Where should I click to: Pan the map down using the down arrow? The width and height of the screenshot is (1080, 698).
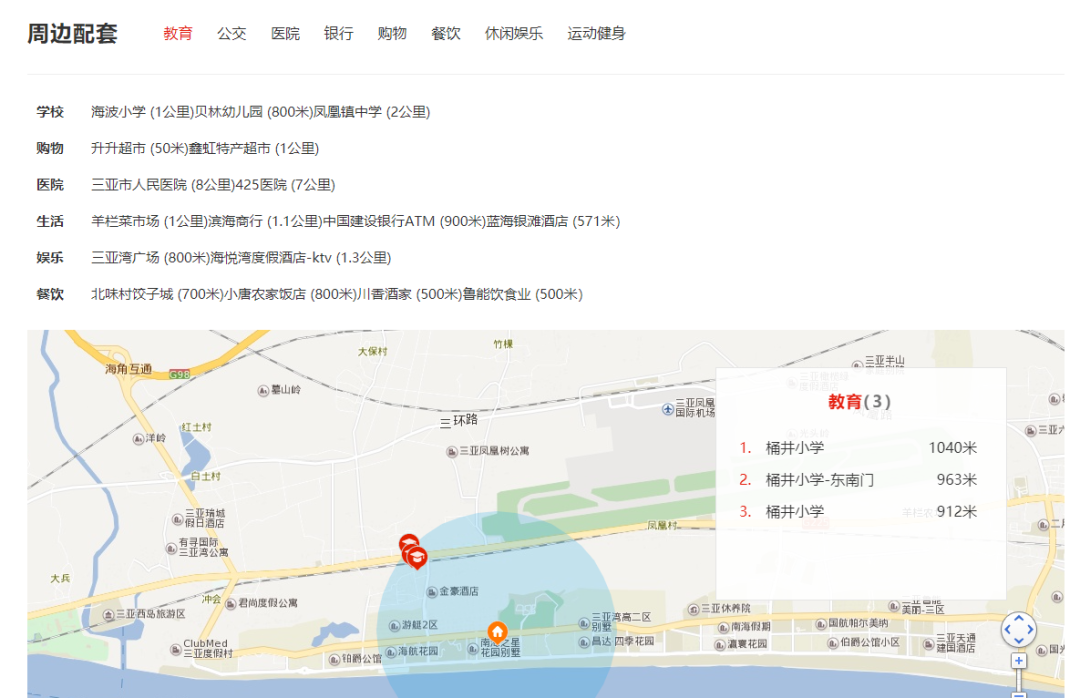(x=1019, y=643)
